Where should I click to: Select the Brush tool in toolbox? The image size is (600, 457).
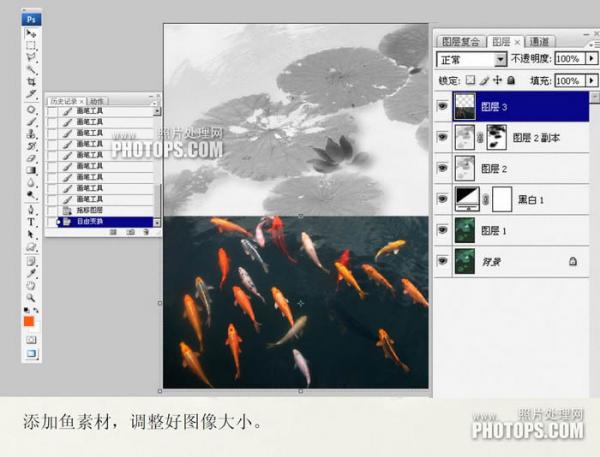31,122
